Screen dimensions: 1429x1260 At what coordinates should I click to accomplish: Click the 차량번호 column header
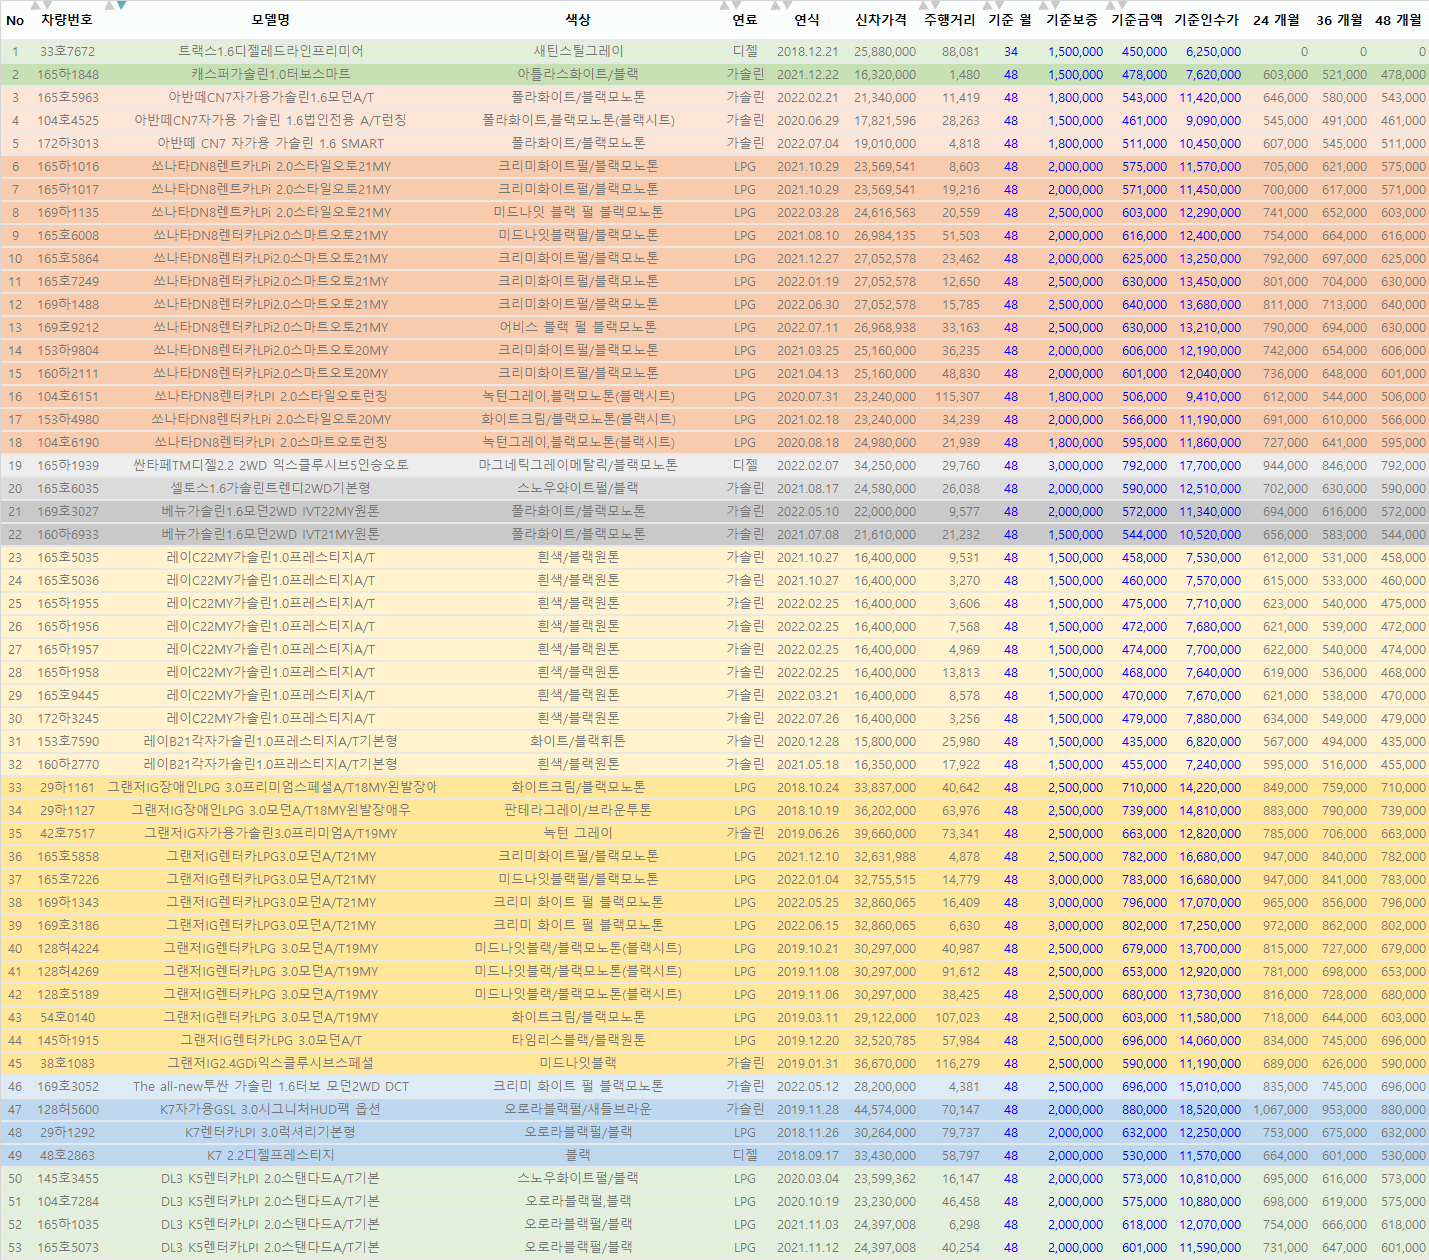coord(67,20)
